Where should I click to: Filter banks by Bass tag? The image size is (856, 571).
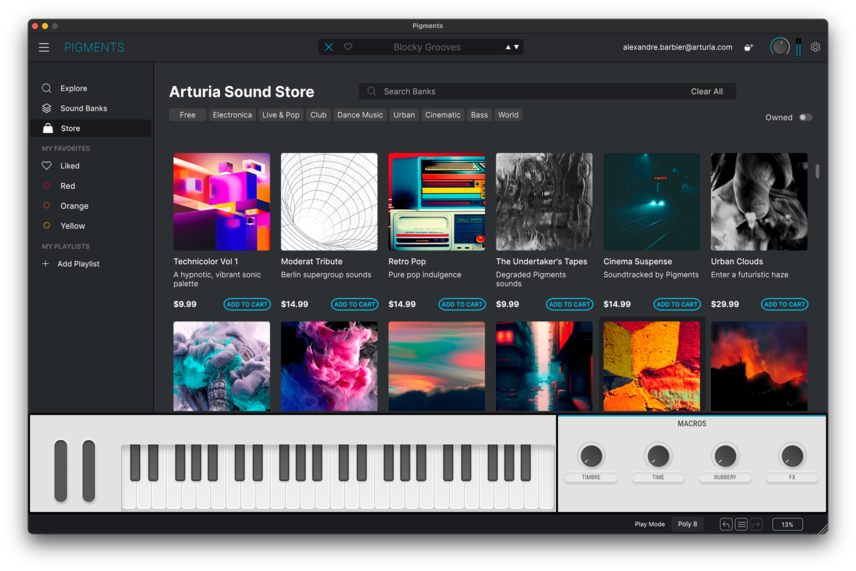tap(479, 115)
